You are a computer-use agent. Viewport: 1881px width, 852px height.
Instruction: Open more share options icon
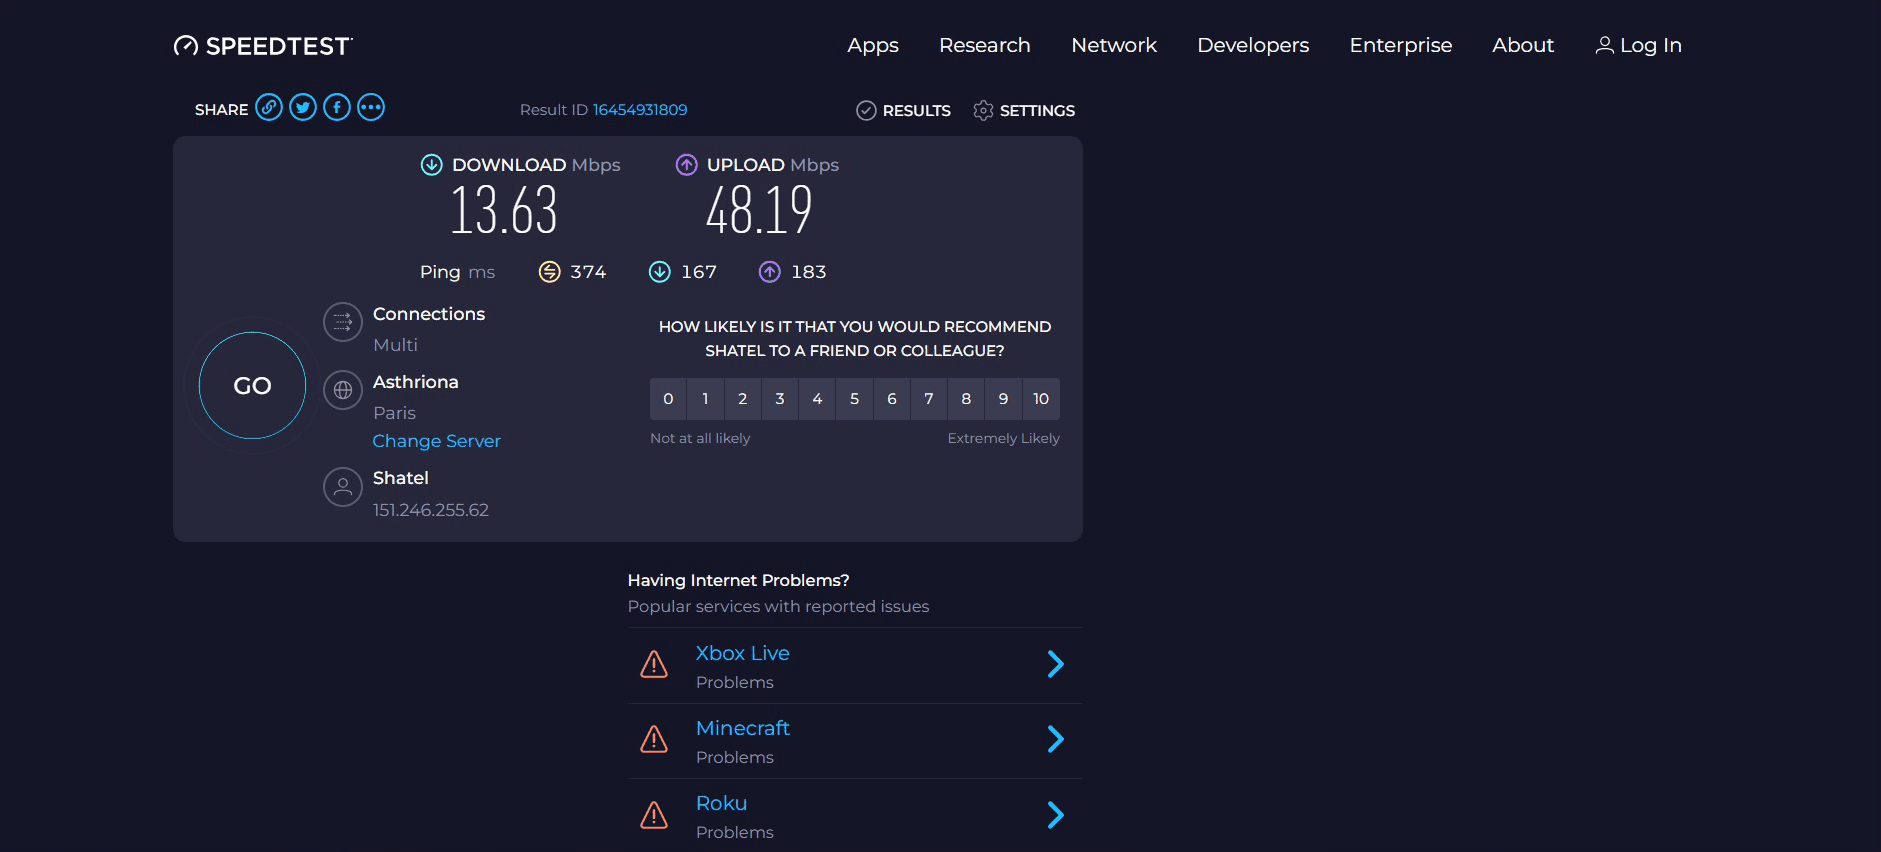pyautogui.click(x=371, y=107)
